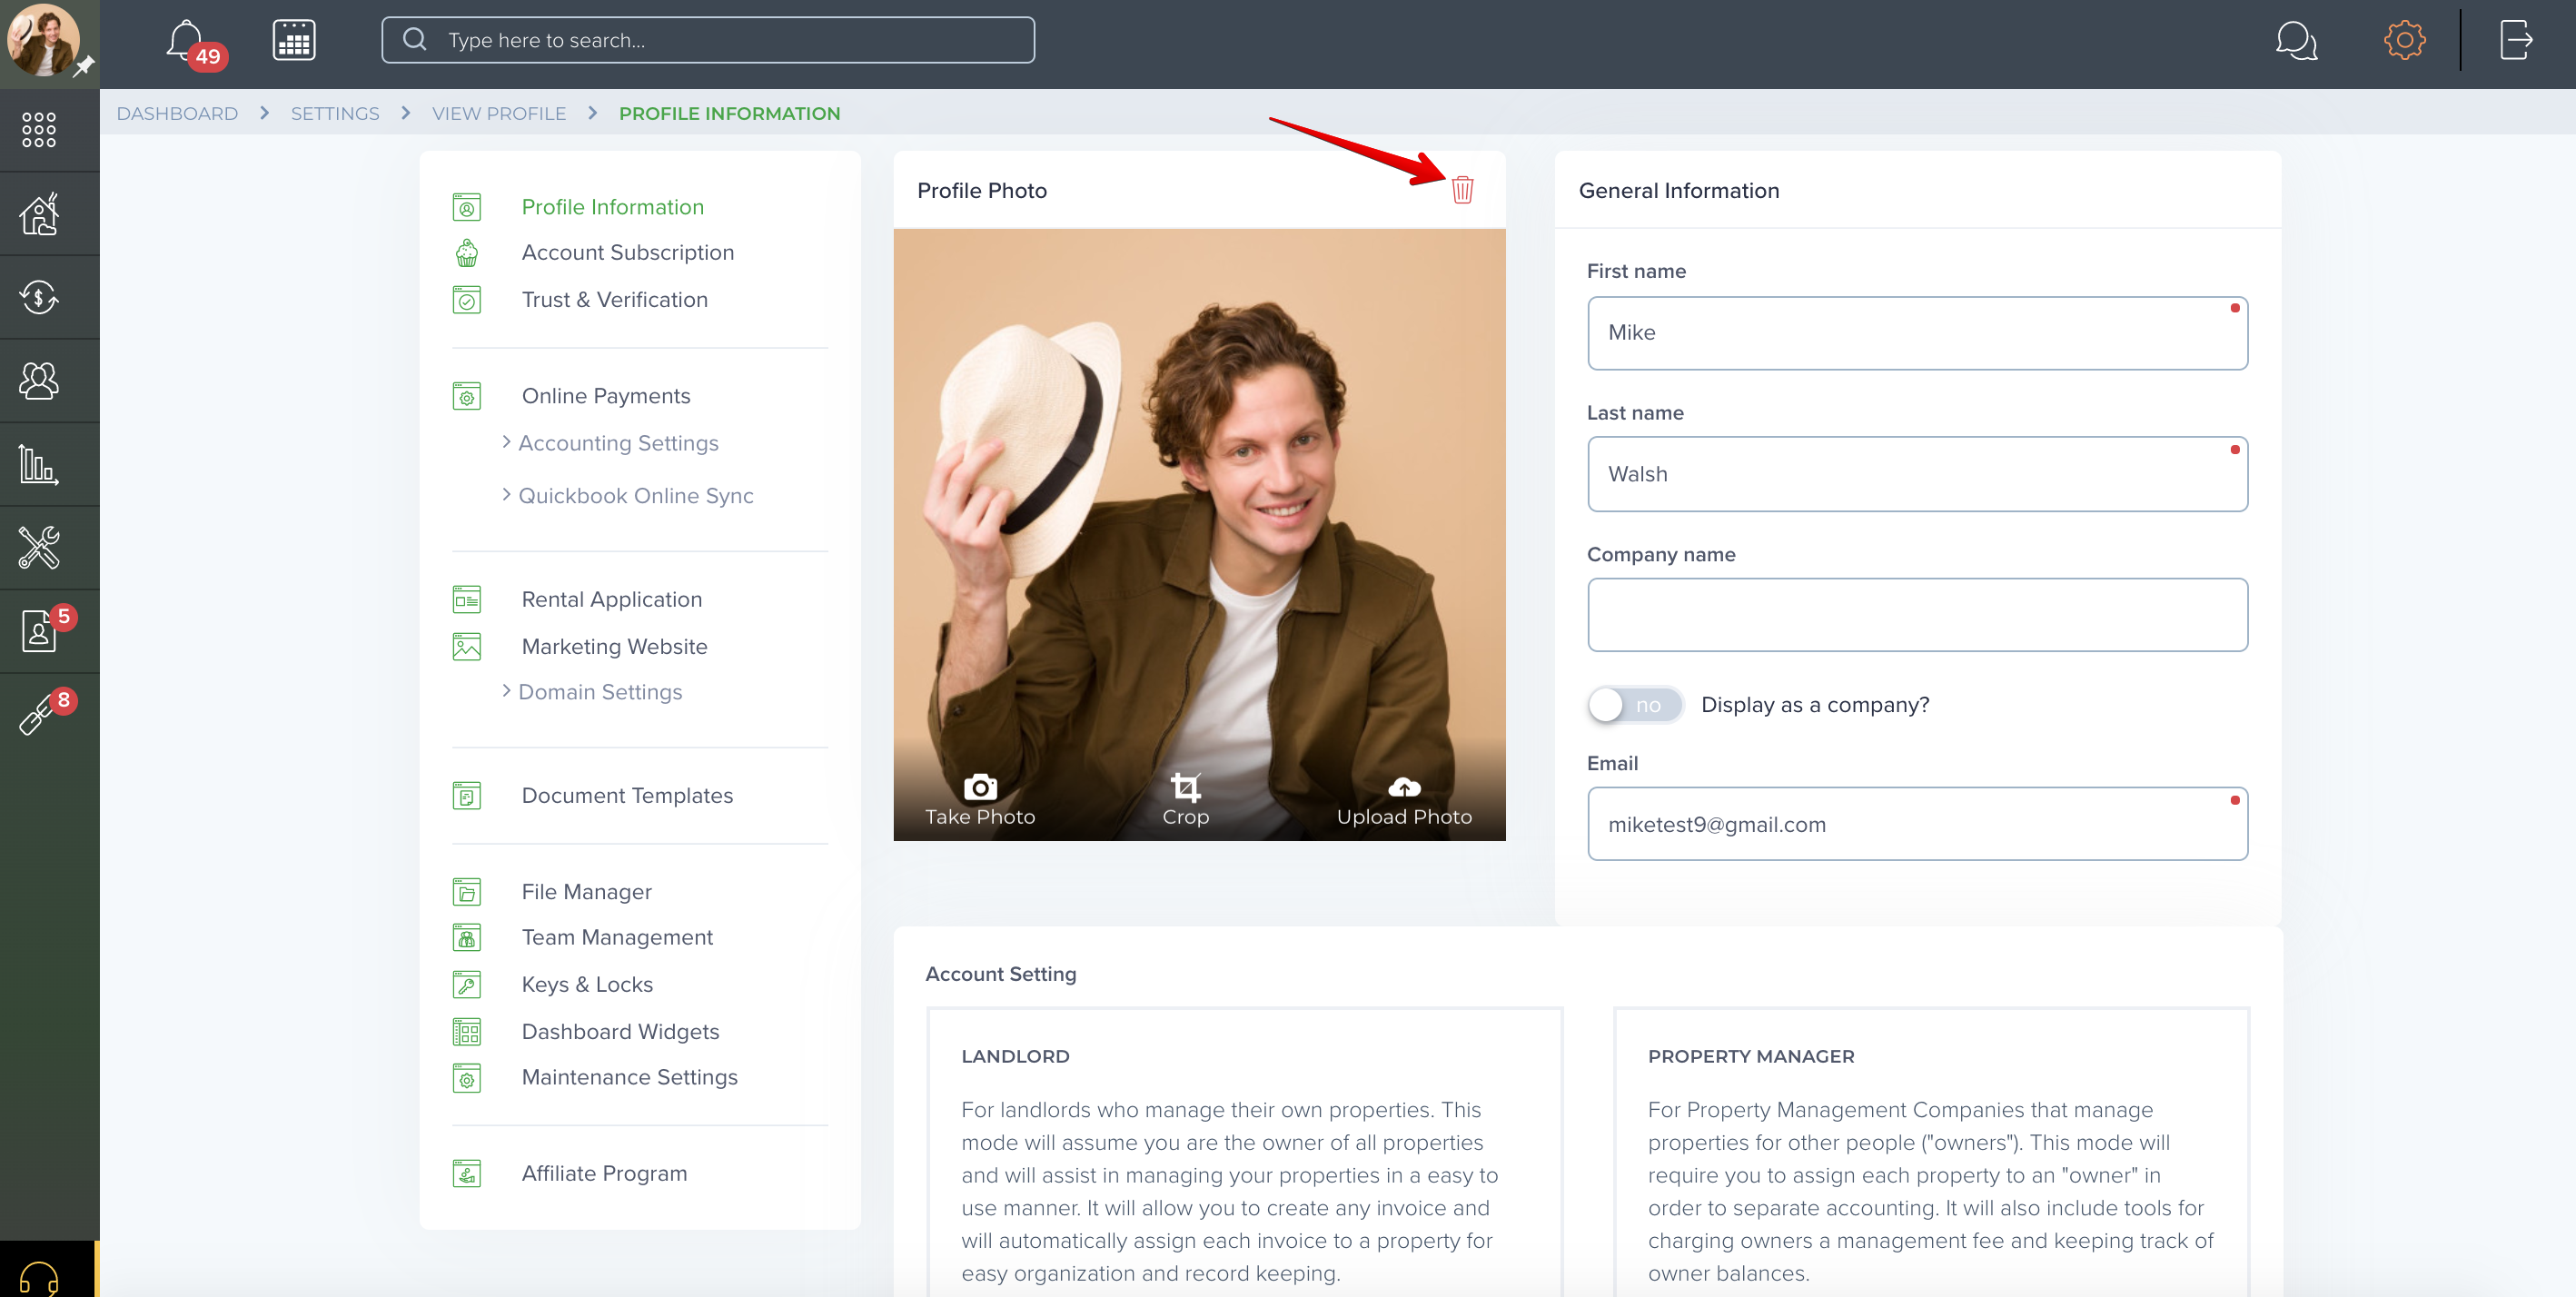Click the Marketing Website image icon

pos(467,647)
